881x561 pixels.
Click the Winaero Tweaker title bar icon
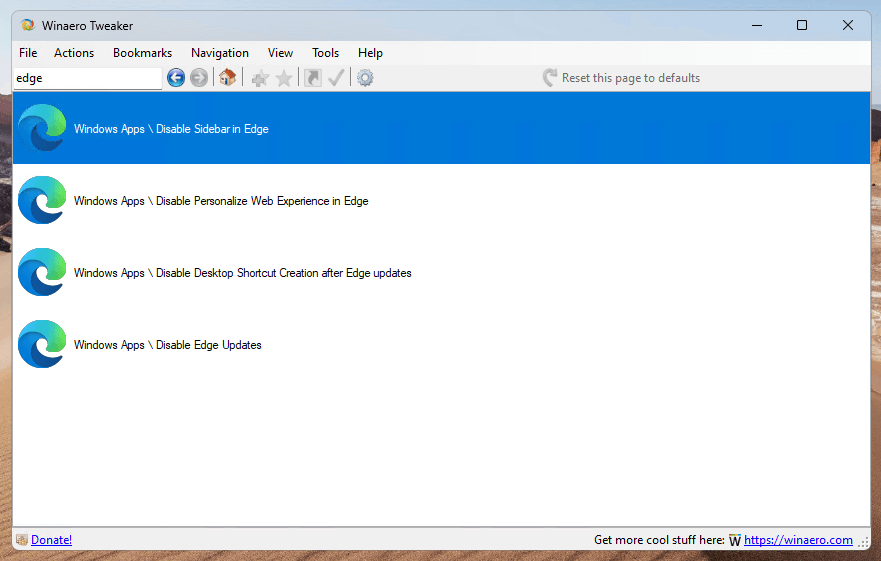coord(28,25)
